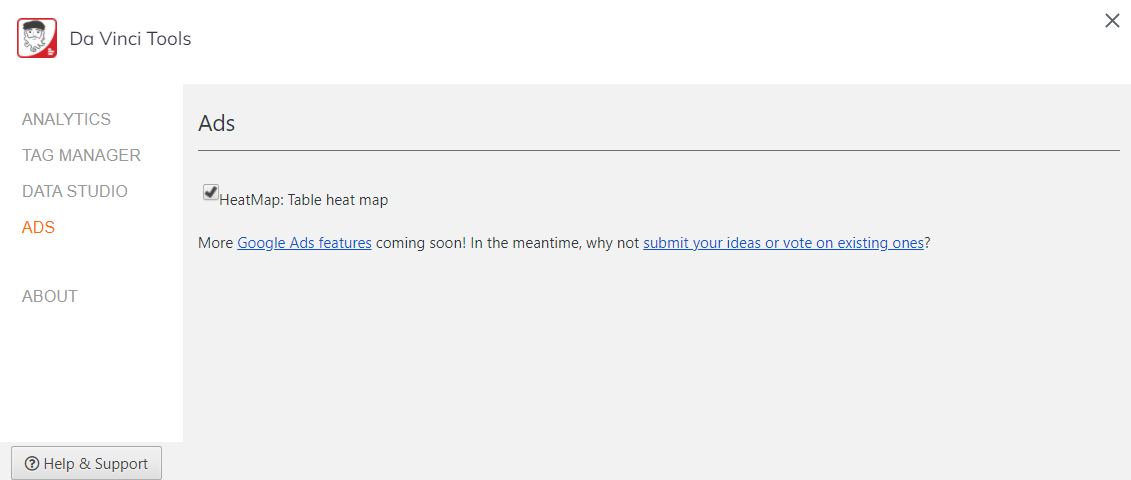
Task: Go to the Data Studio section
Action: pyautogui.click(x=75, y=191)
